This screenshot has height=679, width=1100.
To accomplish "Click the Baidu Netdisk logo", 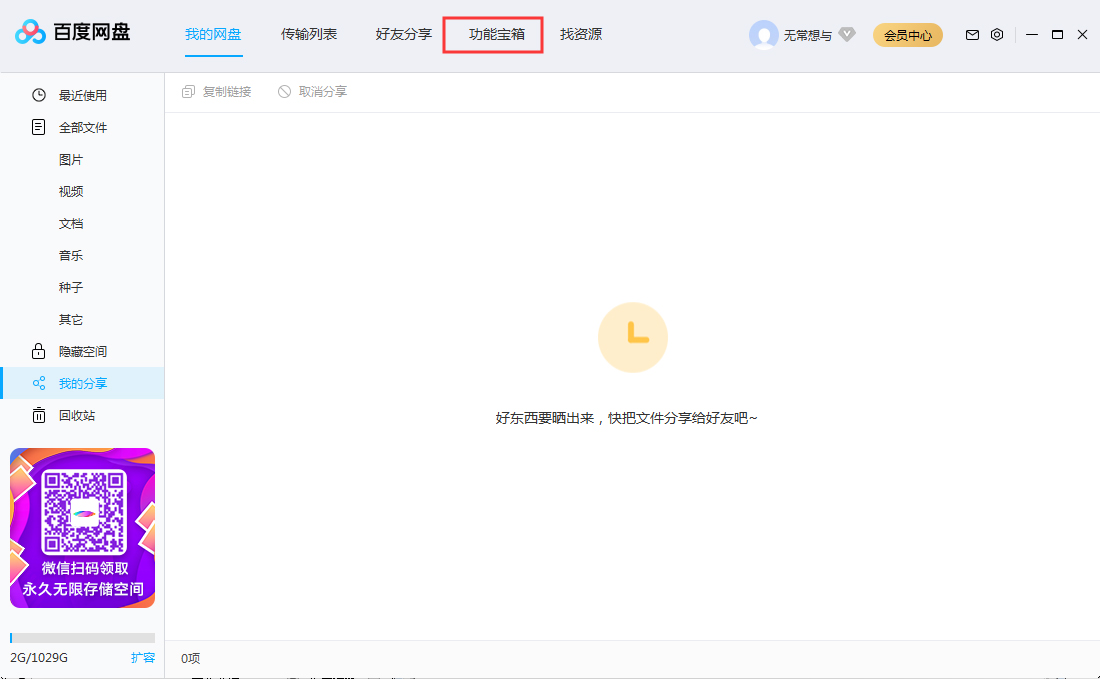I will coord(73,33).
